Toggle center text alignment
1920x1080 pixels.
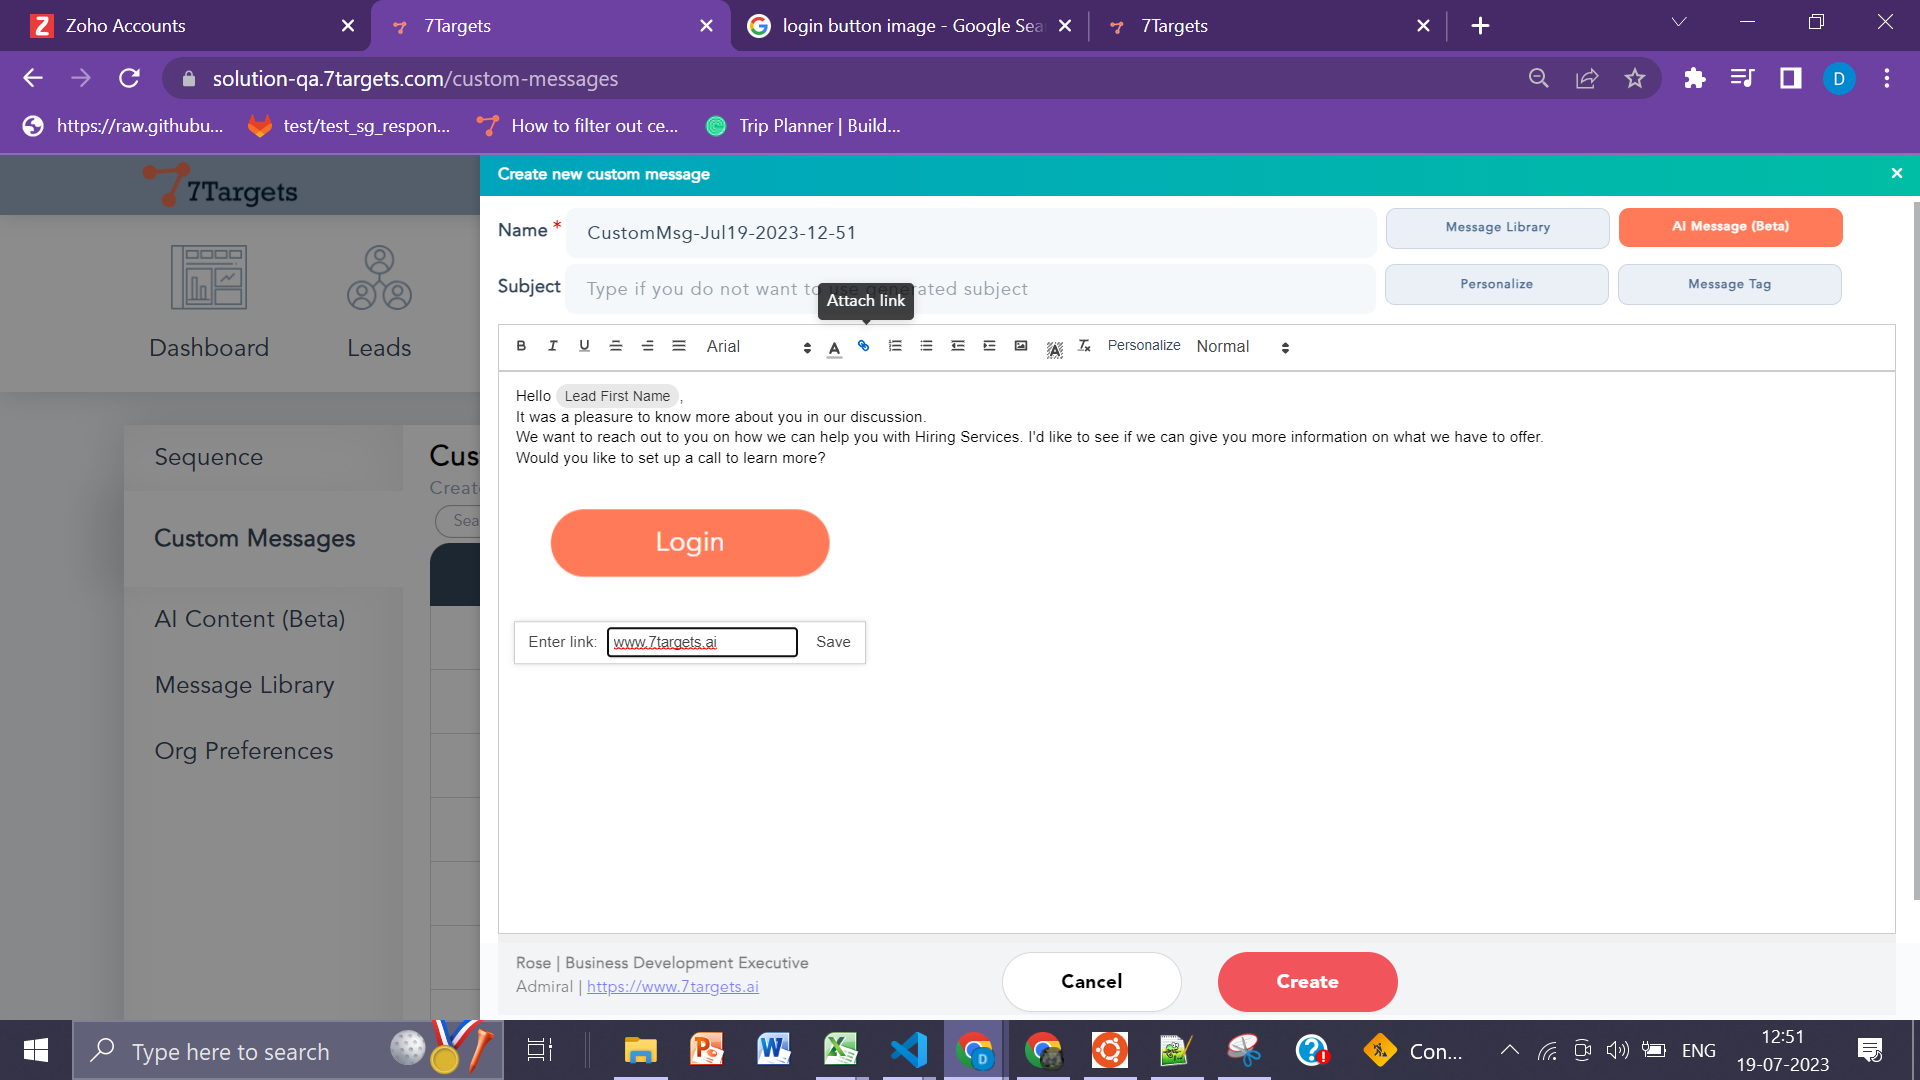pyautogui.click(x=616, y=346)
